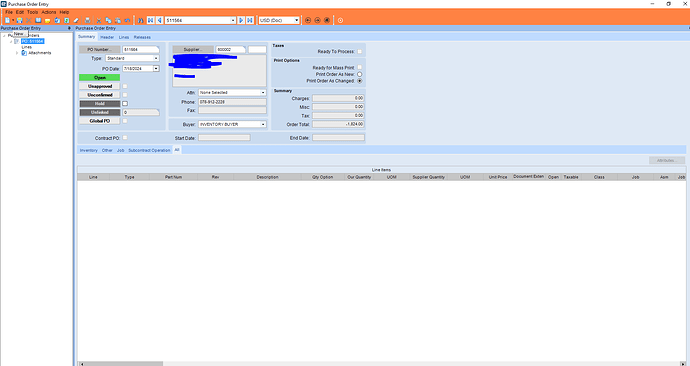
Task: Click the Attachments paperclip icon in tree
Action: [24, 53]
